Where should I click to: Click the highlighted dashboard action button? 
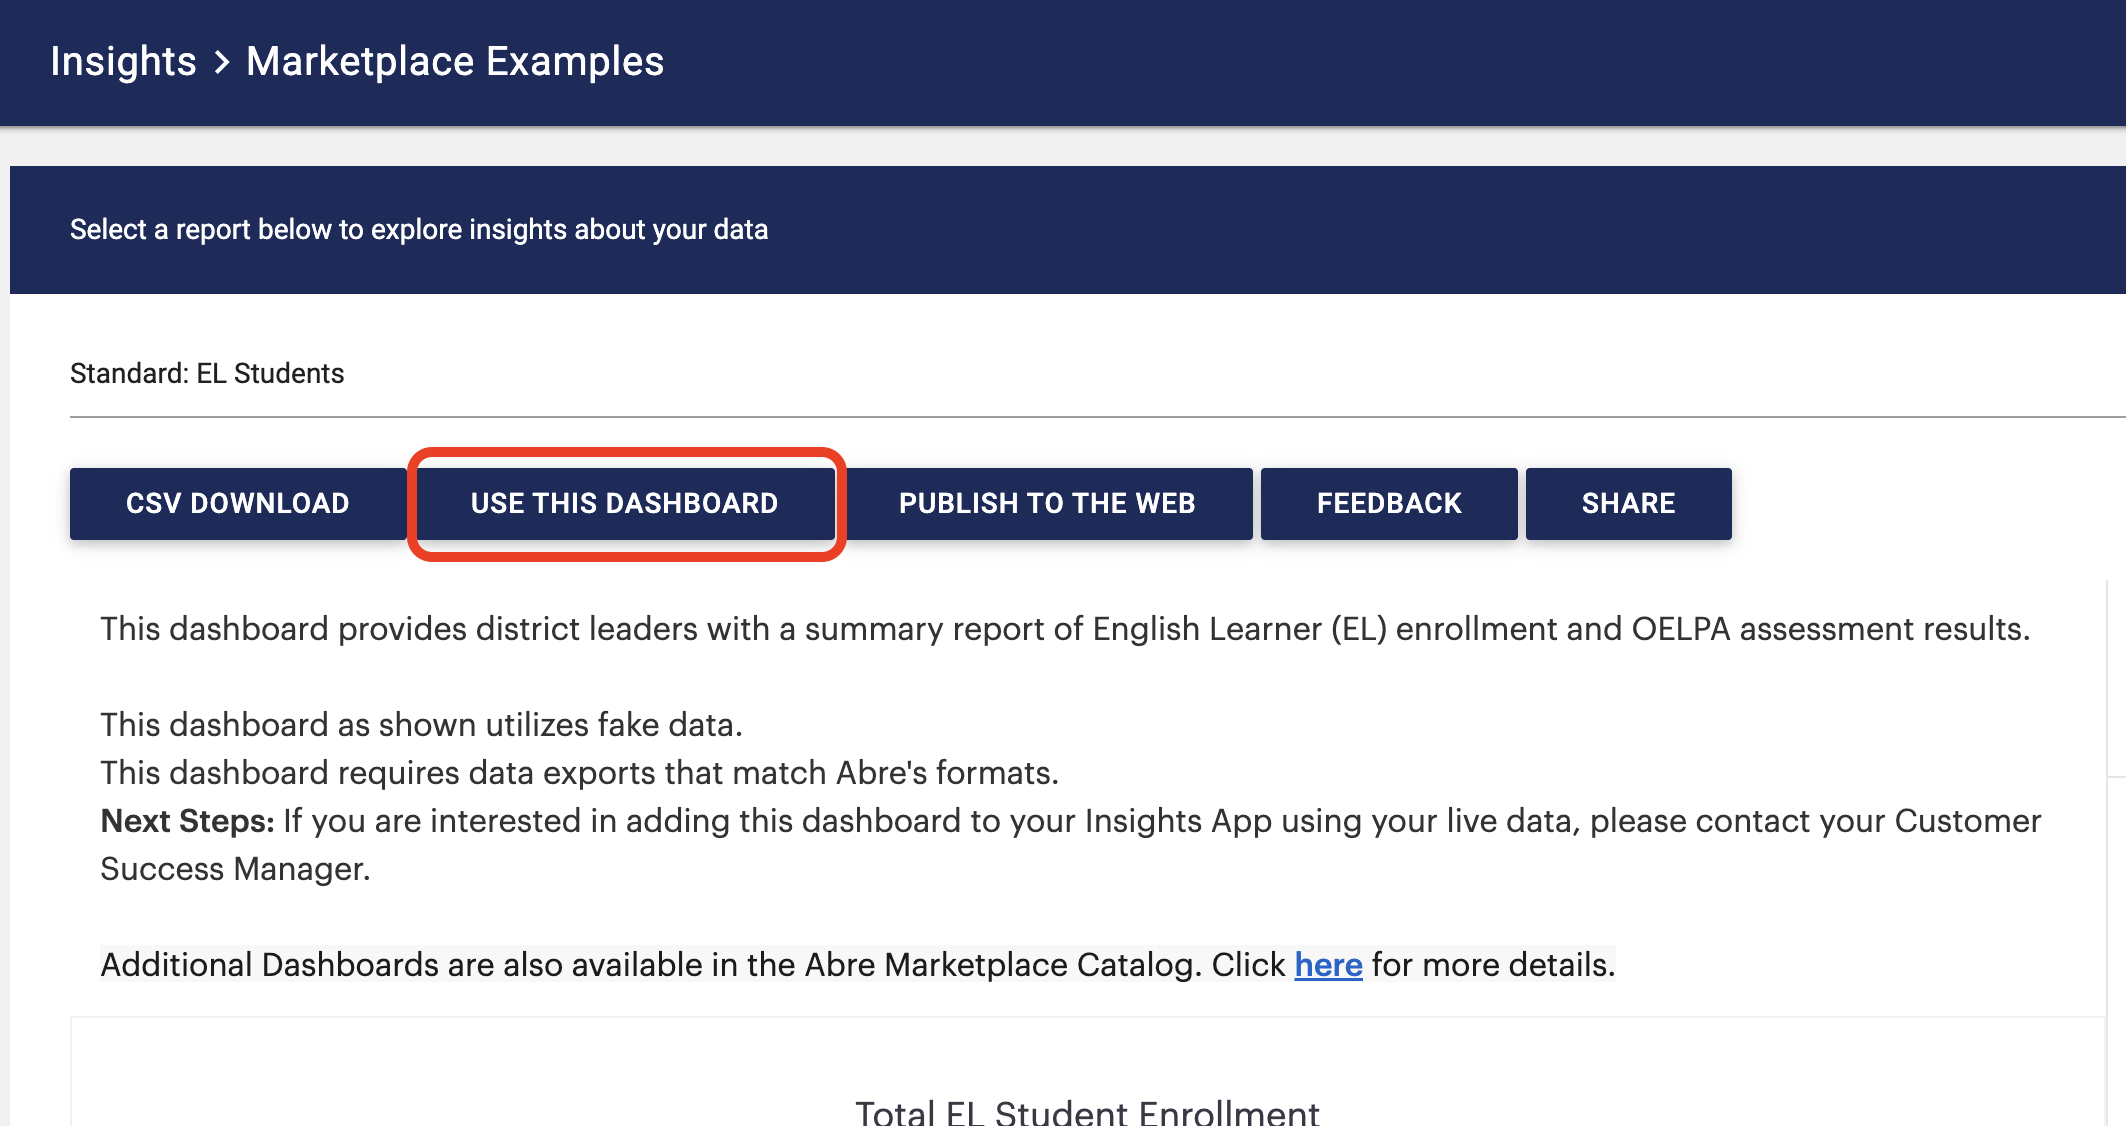[x=625, y=503]
